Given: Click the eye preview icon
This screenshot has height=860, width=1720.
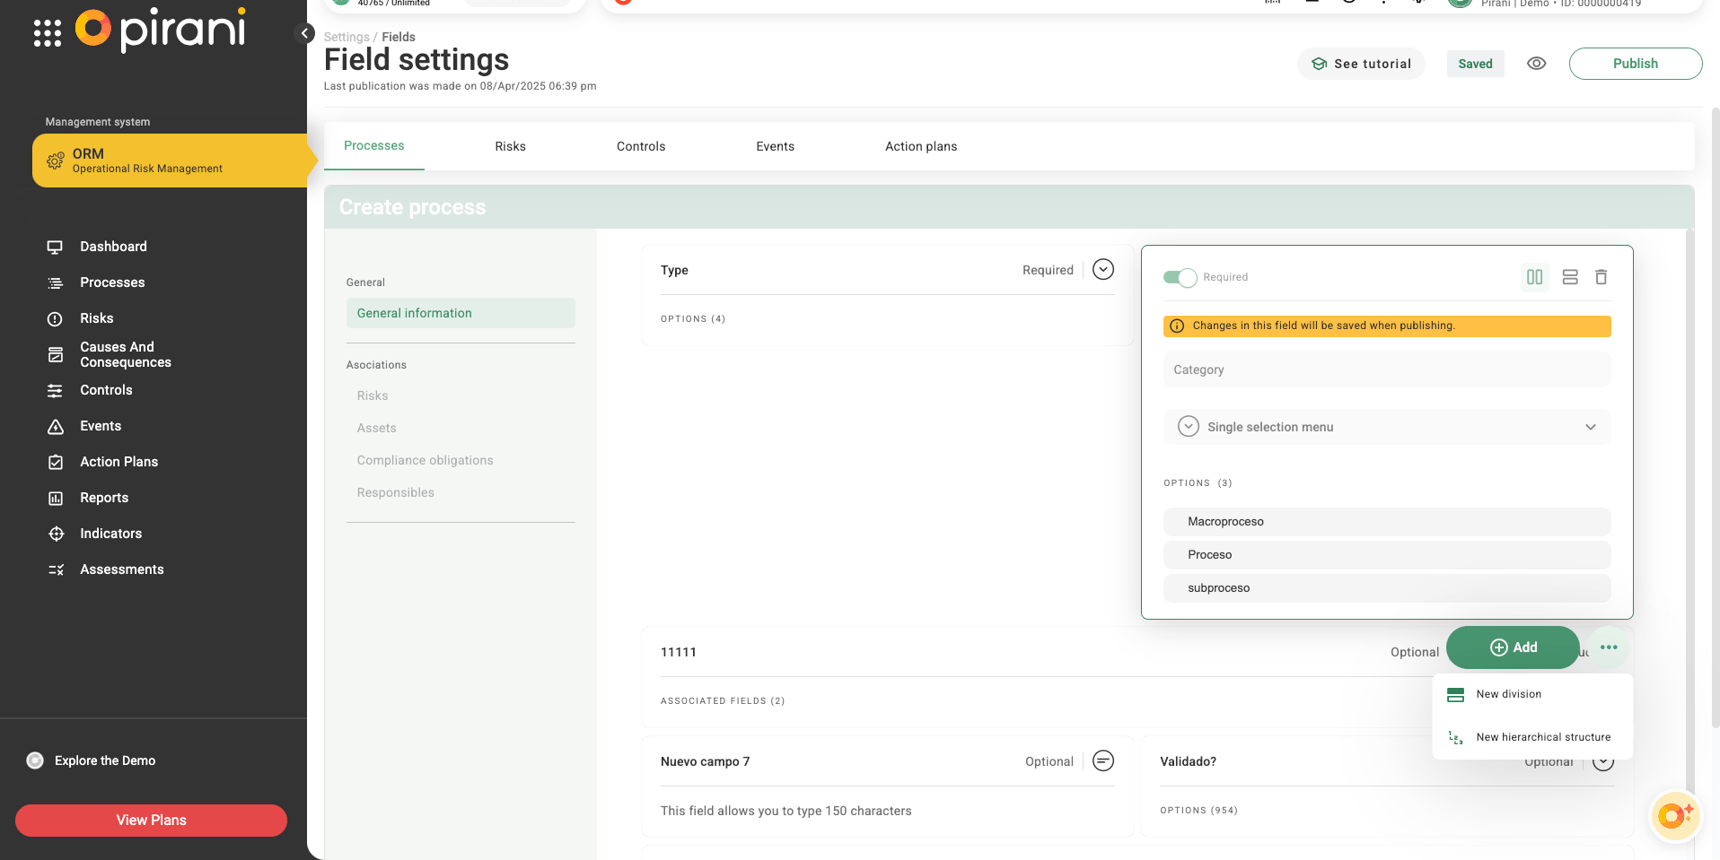Looking at the screenshot, I should [x=1536, y=64].
